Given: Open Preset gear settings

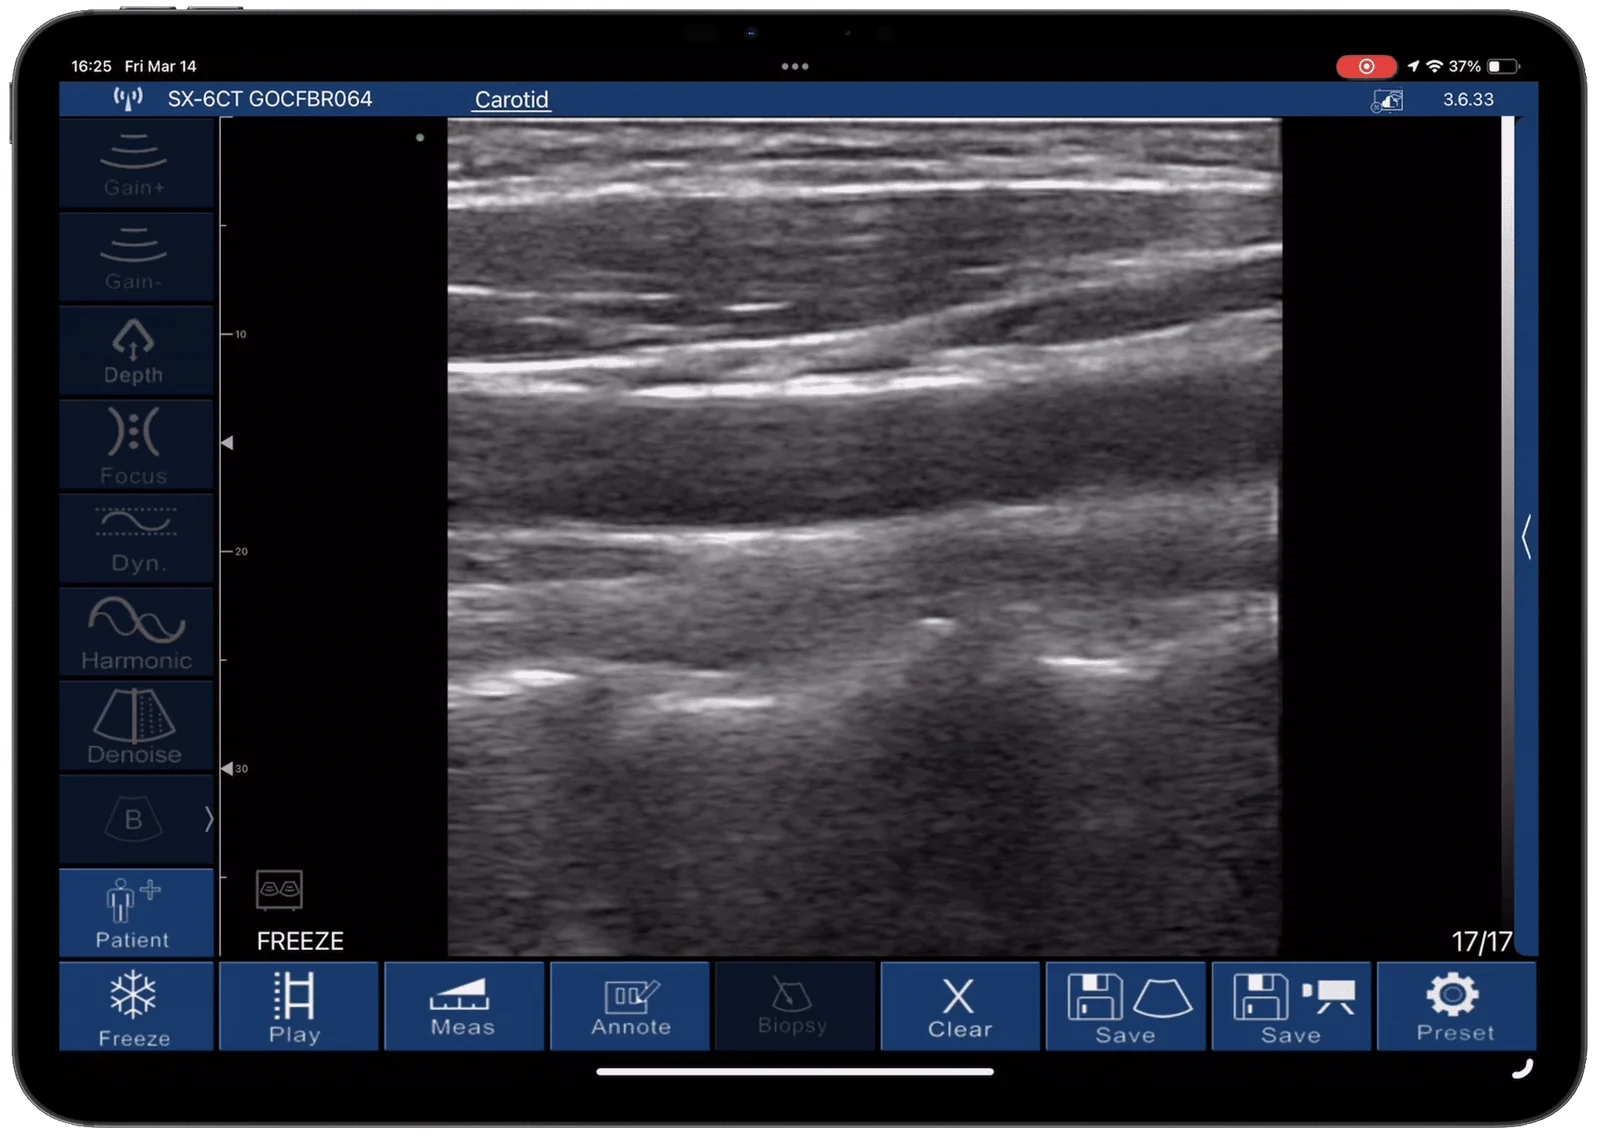Looking at the screenshot, I should pyautogui.click(x=1456, y=1007).
